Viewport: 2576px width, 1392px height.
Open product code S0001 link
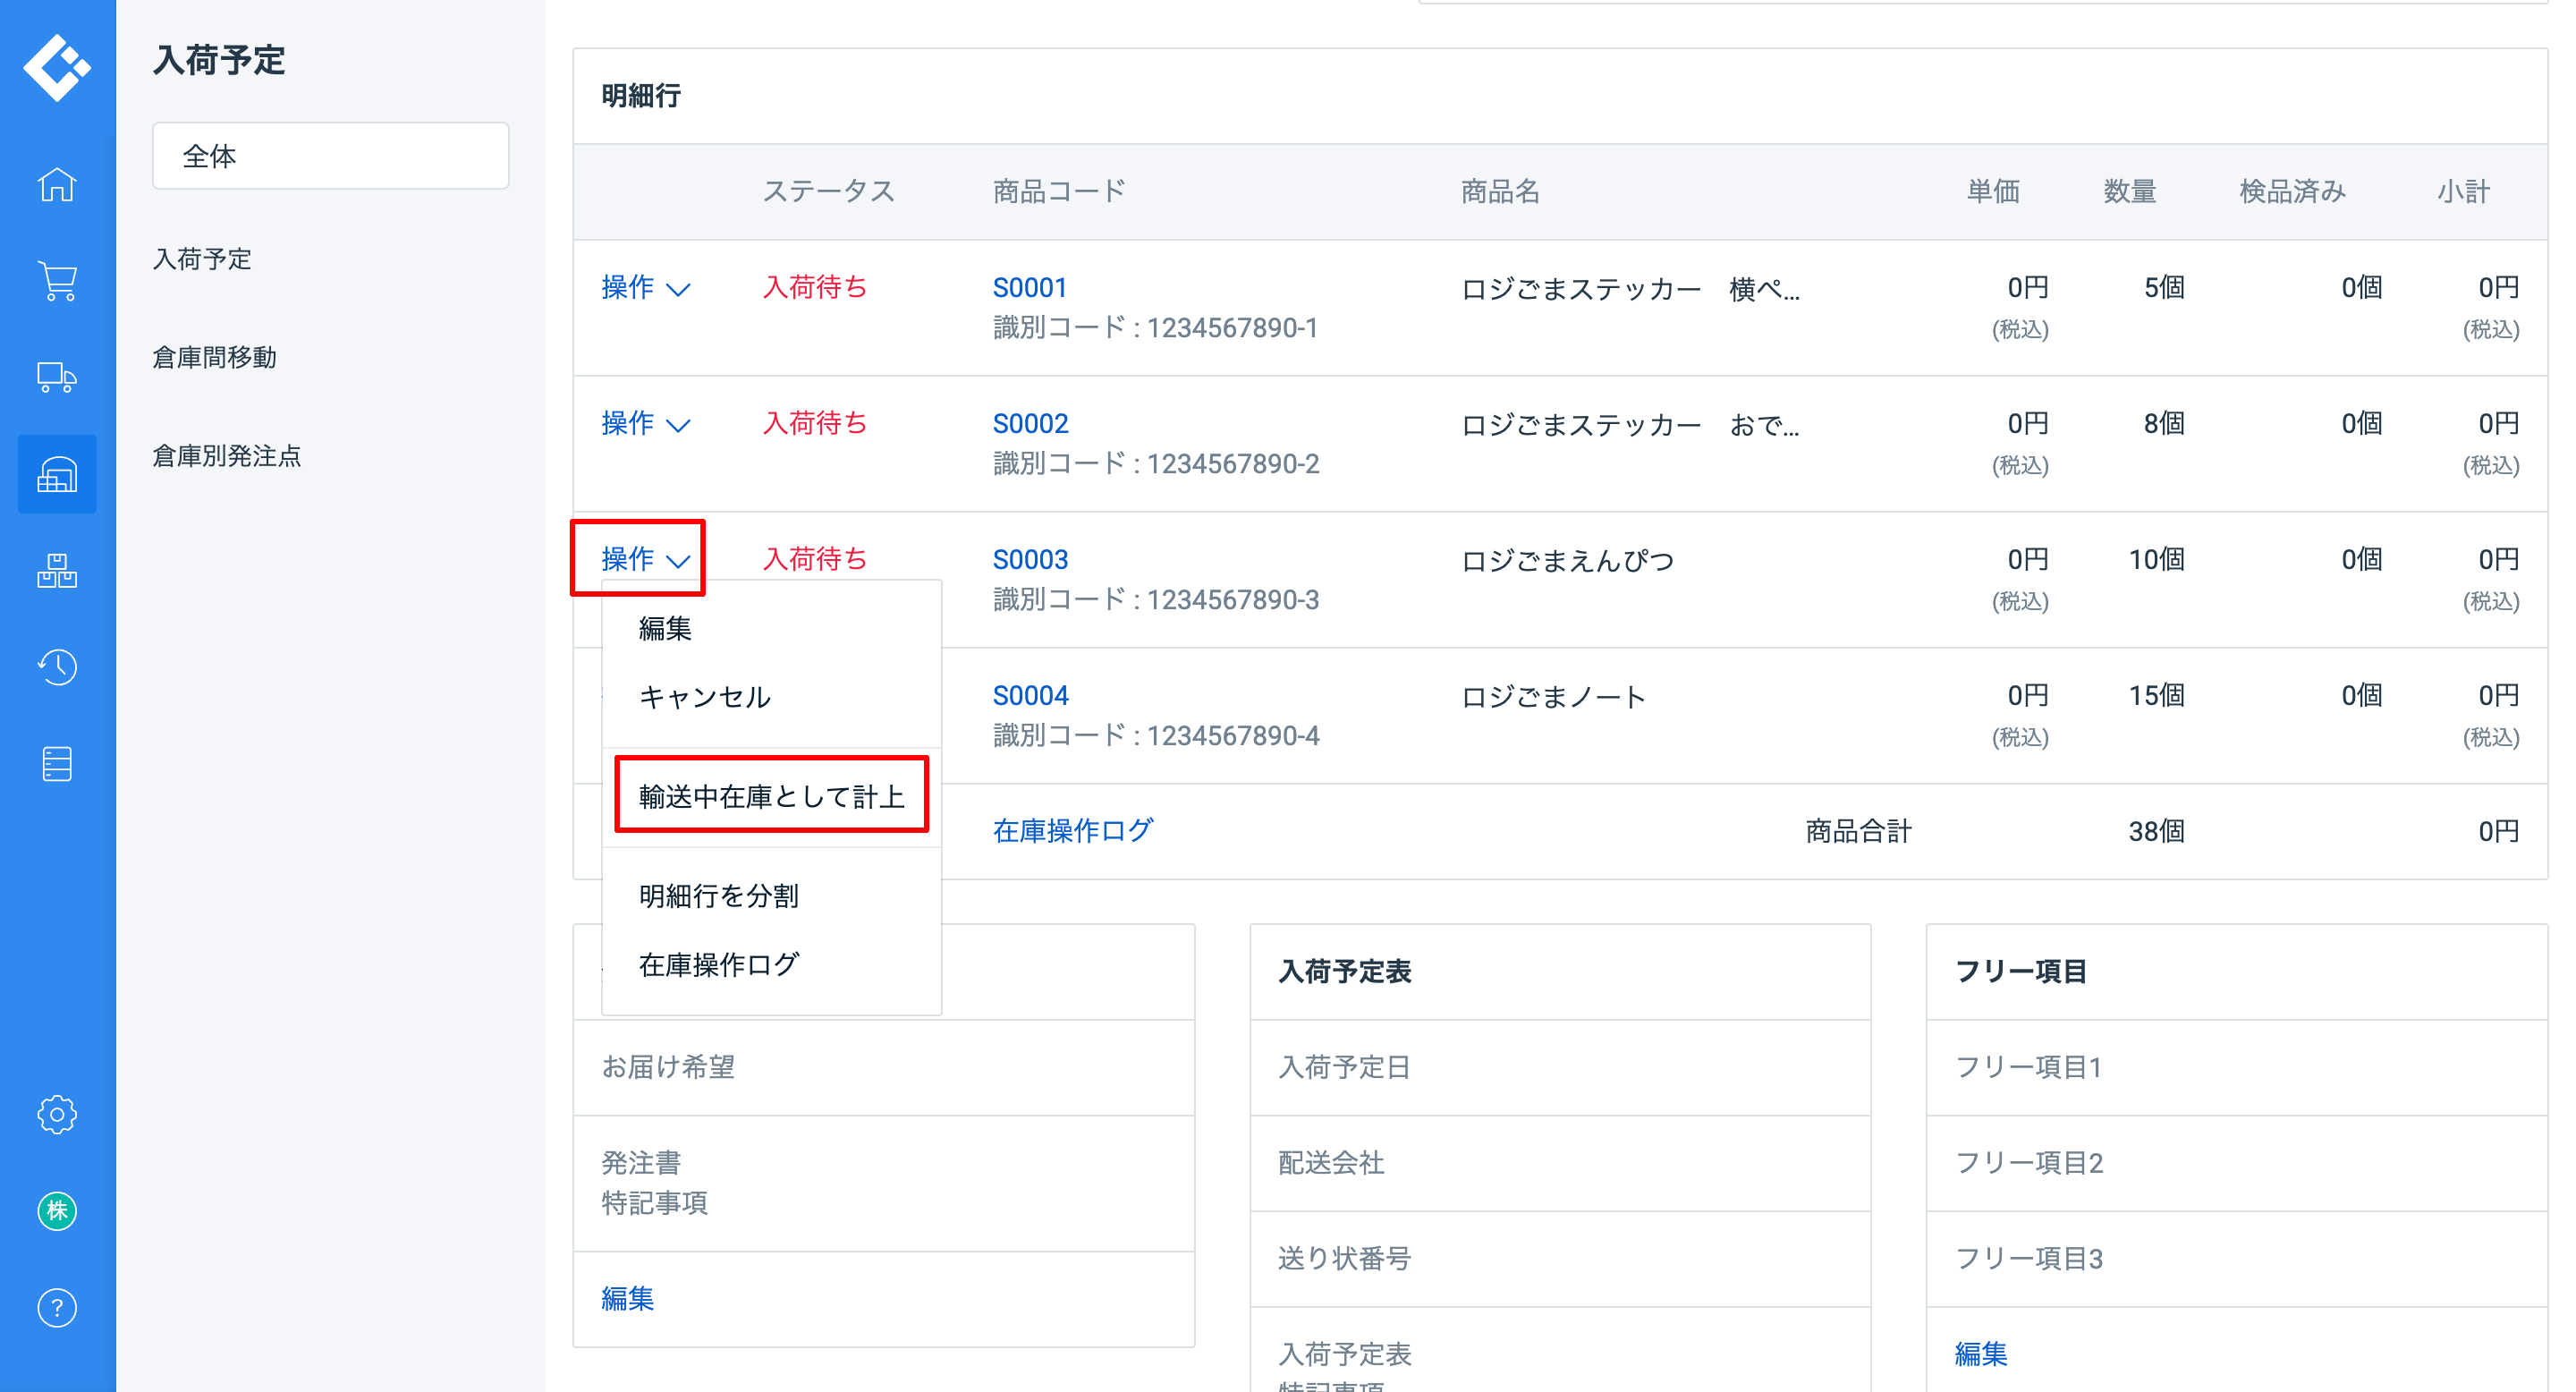click(1029, 288)
